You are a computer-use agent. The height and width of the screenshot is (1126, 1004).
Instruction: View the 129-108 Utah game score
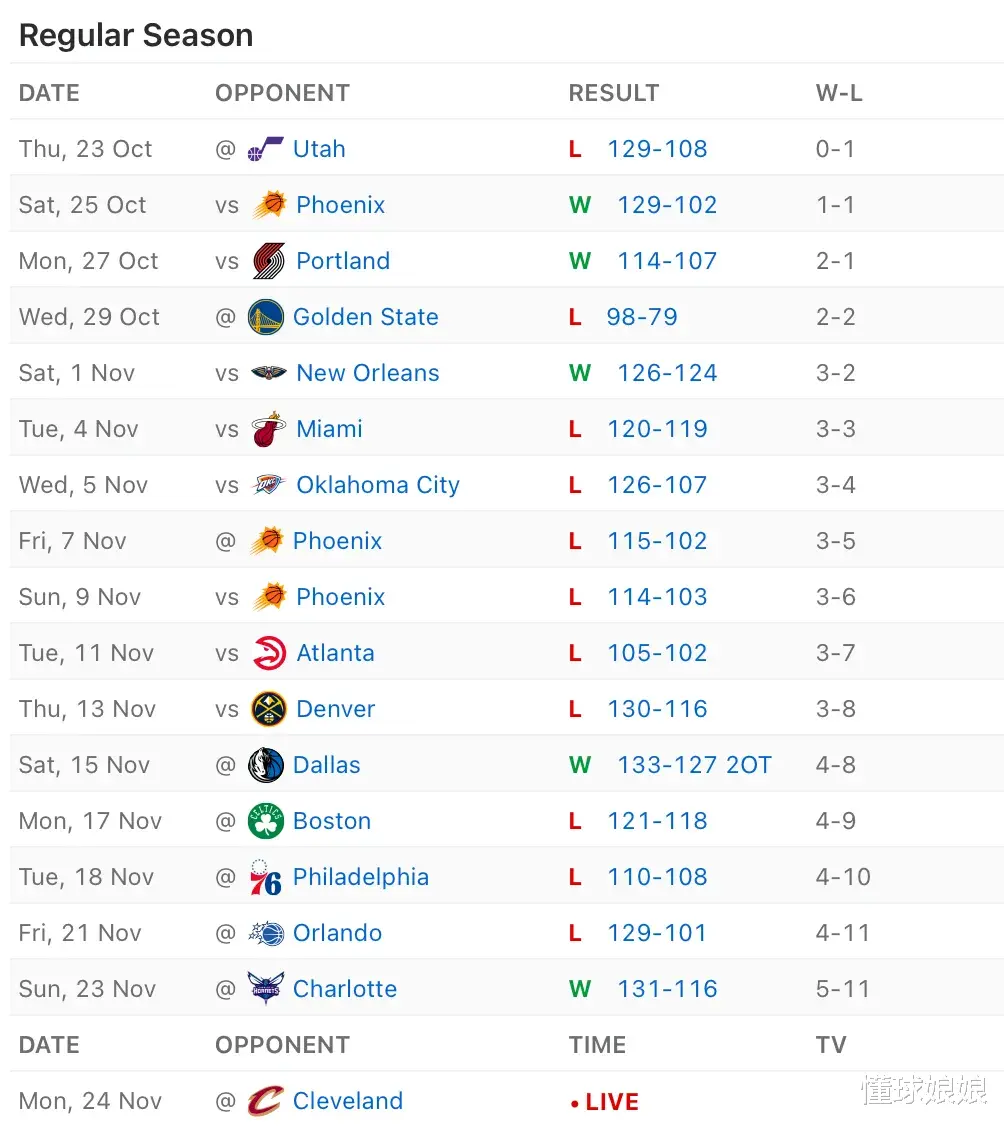pos(657,149)
